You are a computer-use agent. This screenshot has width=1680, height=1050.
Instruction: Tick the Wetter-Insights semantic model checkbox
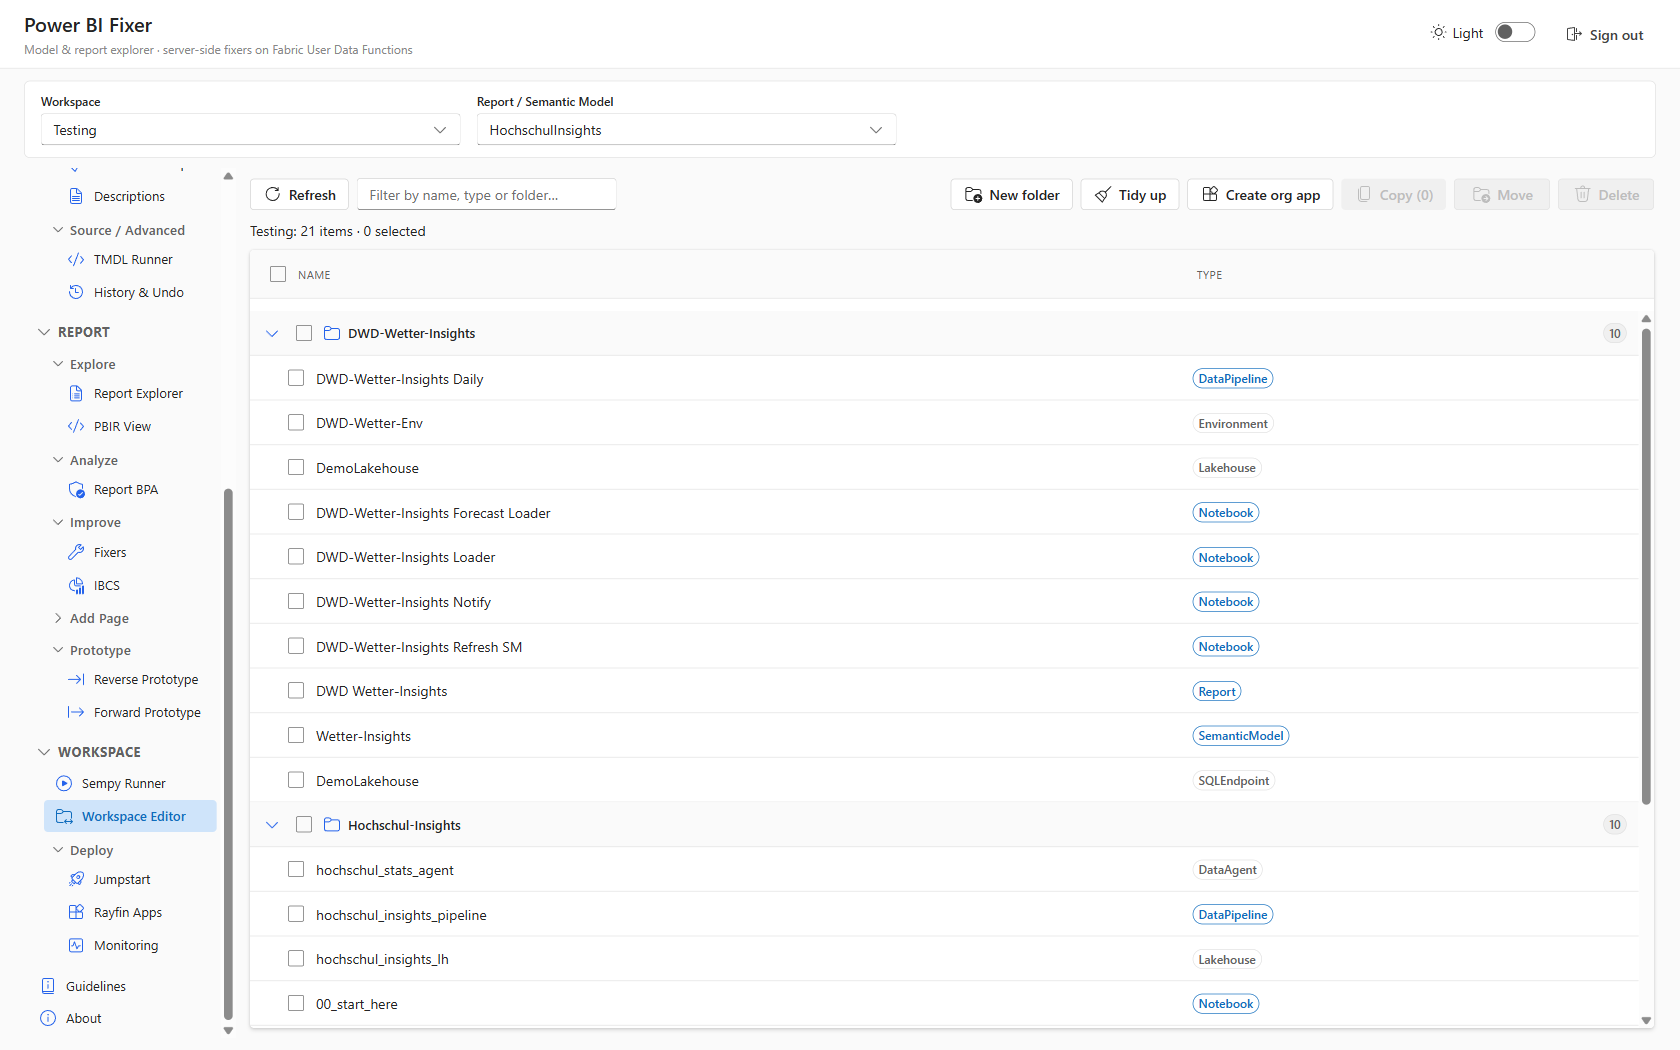click(x=296, y=735)
